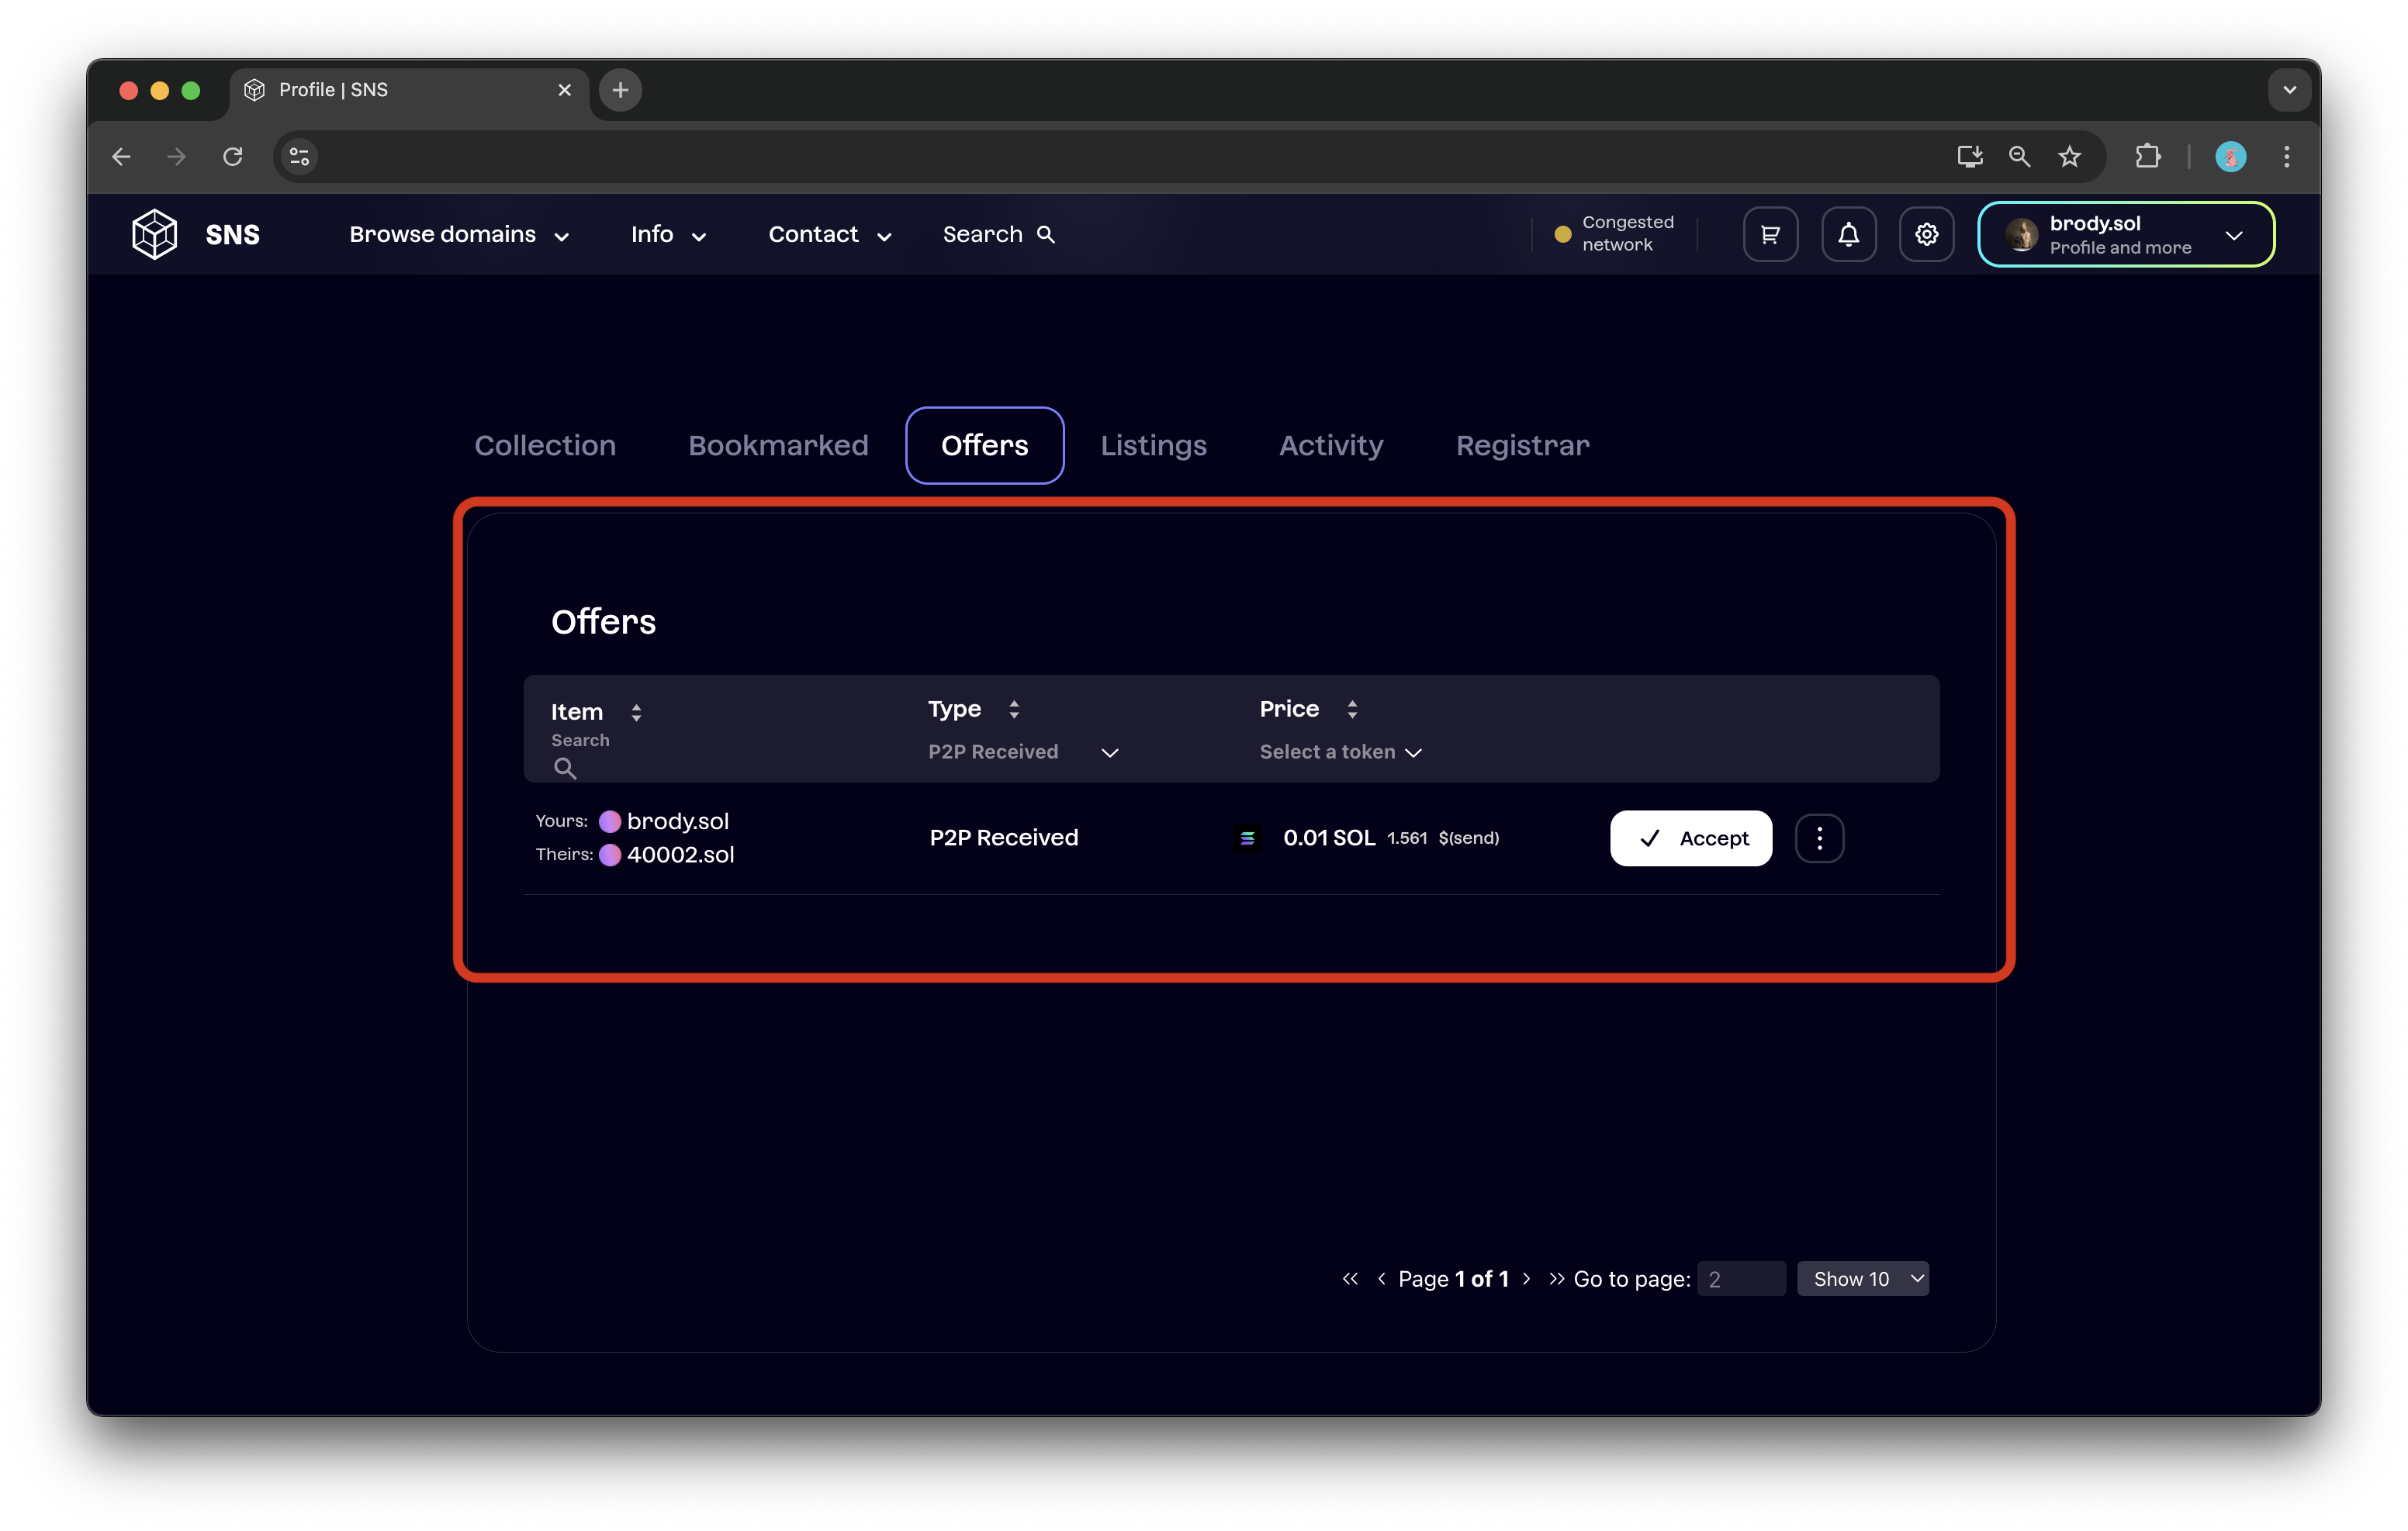The width and height of the screenshot is (2408, 1531).
Task: Open the Show 10 page size dropdown
Action: 1862,1279
